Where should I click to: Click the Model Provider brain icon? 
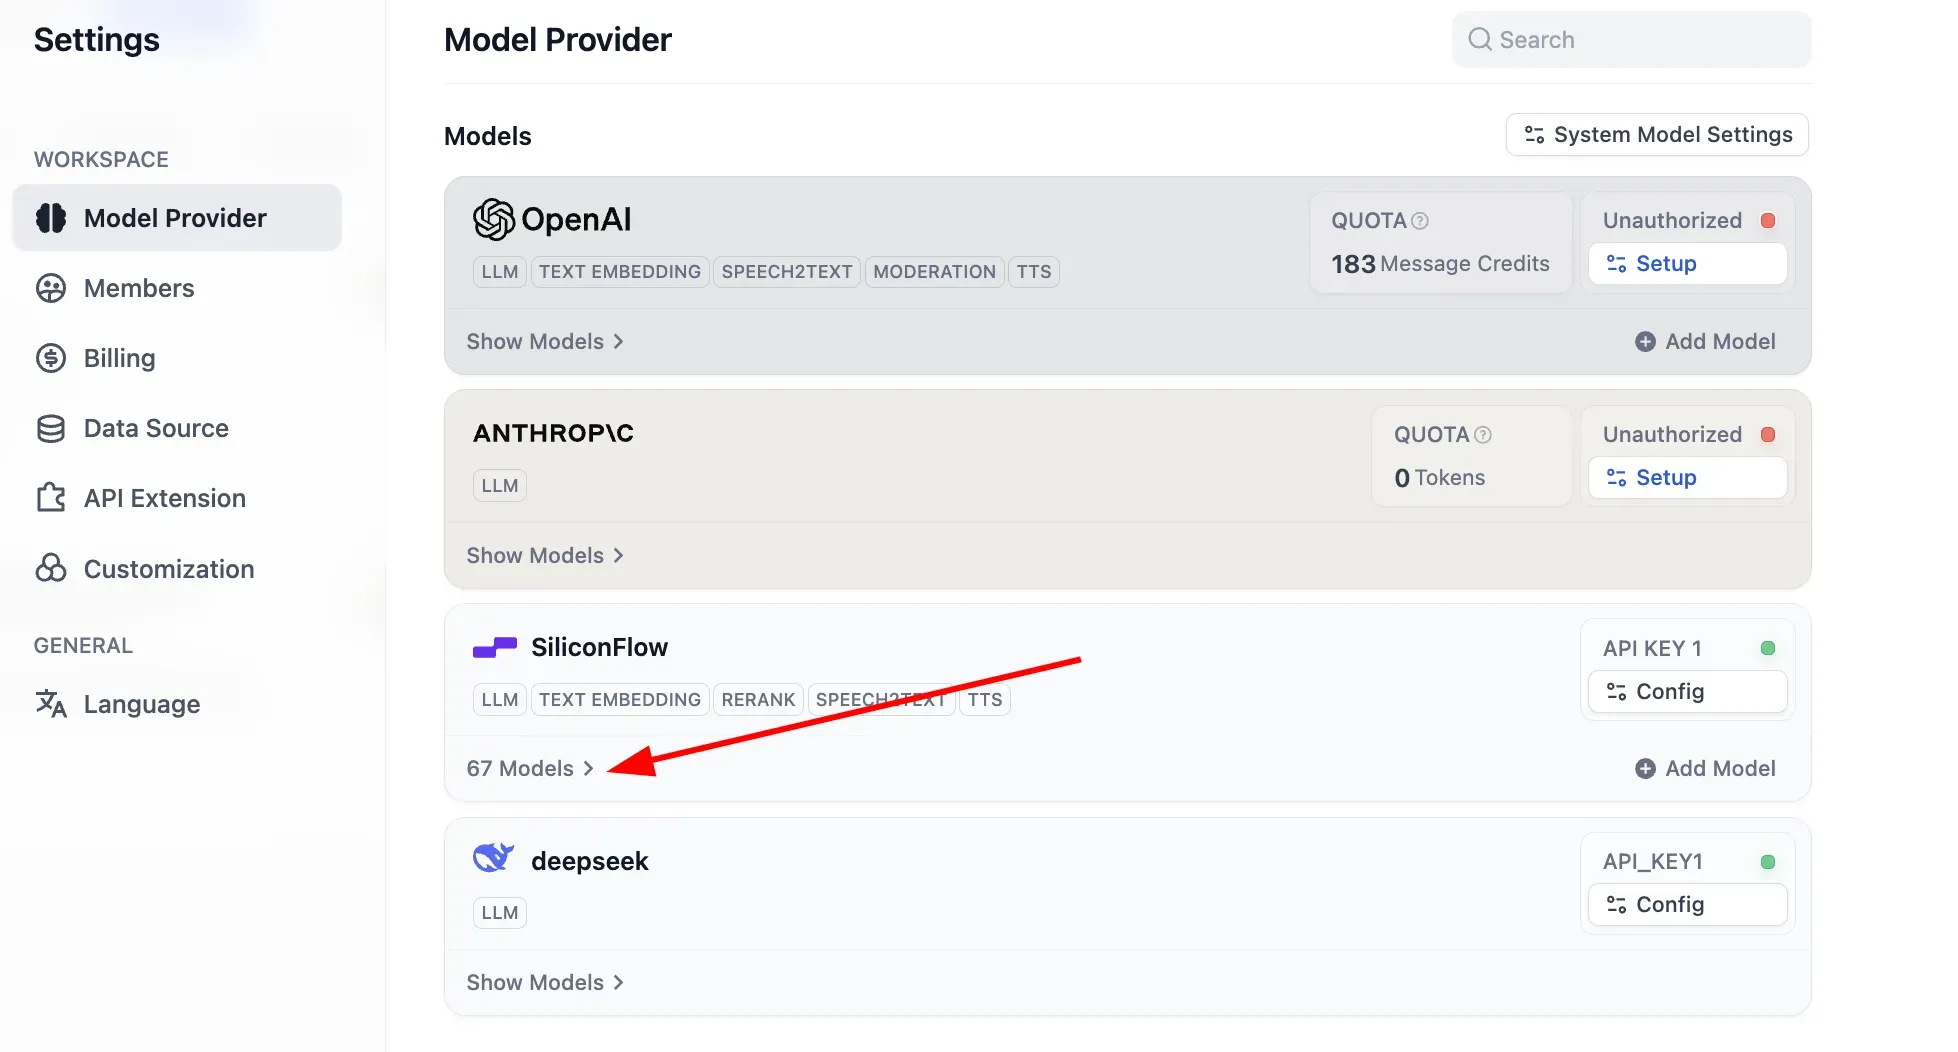click(51, 218)
